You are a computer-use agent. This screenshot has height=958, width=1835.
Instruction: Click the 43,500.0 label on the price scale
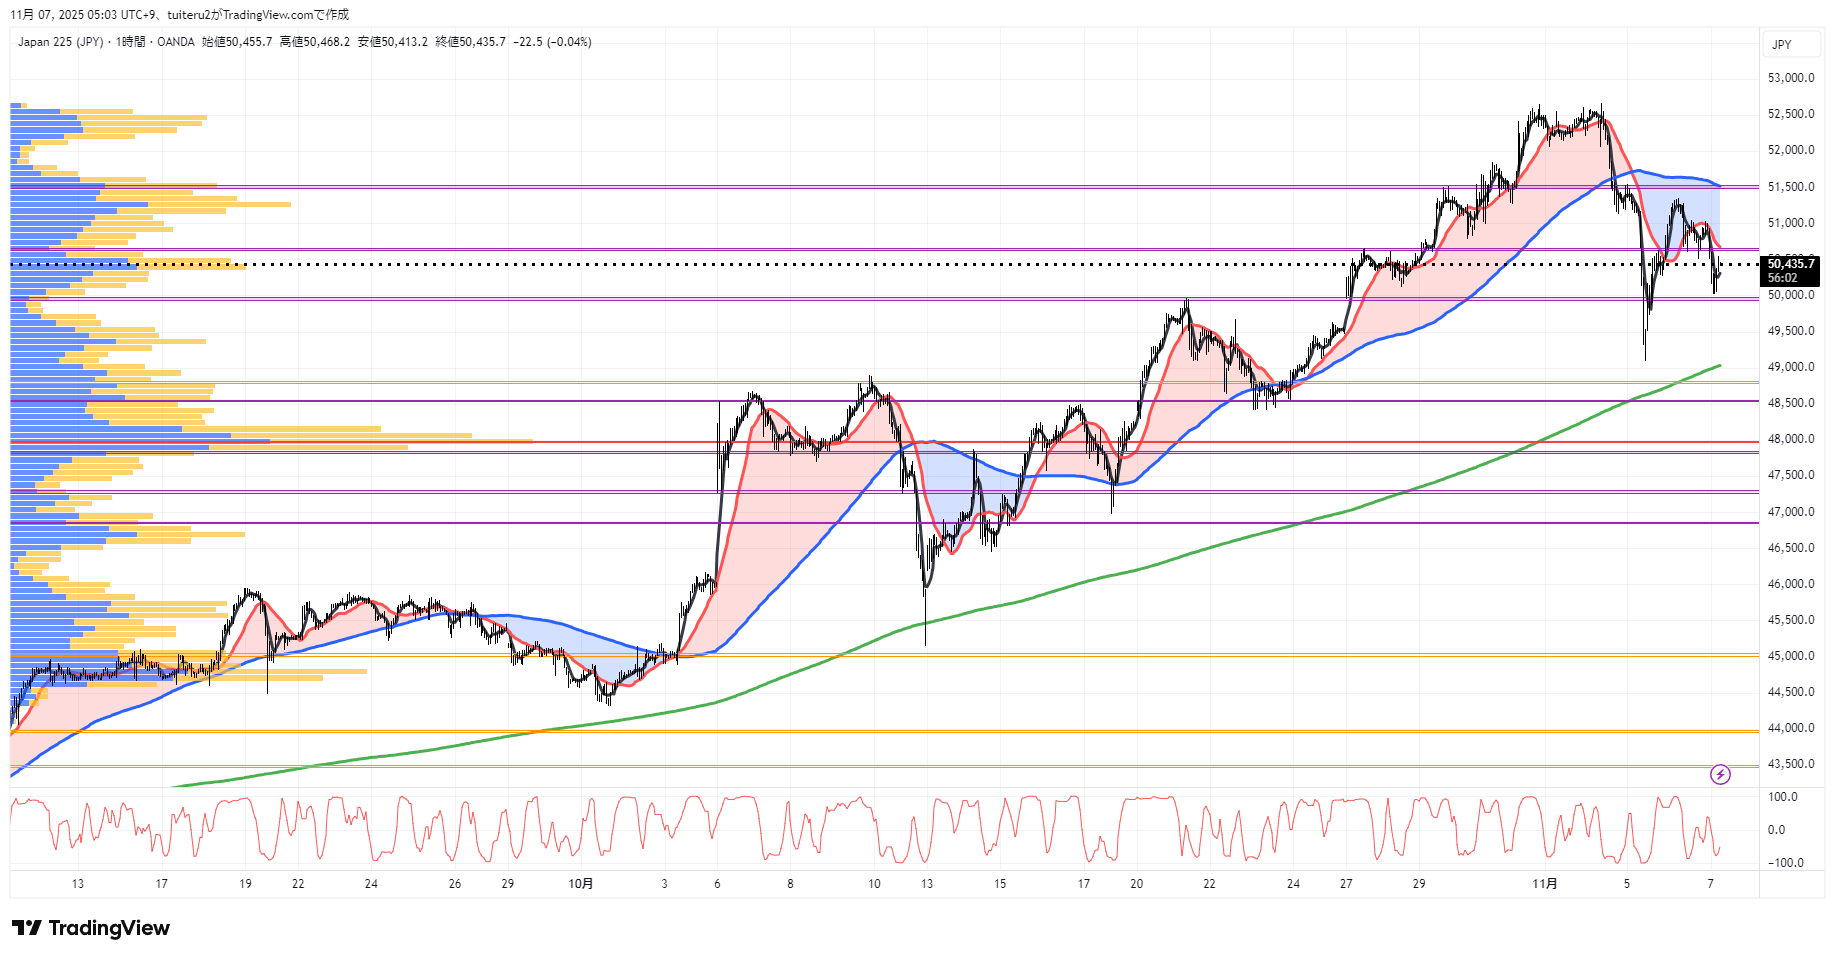(1790, 764)
